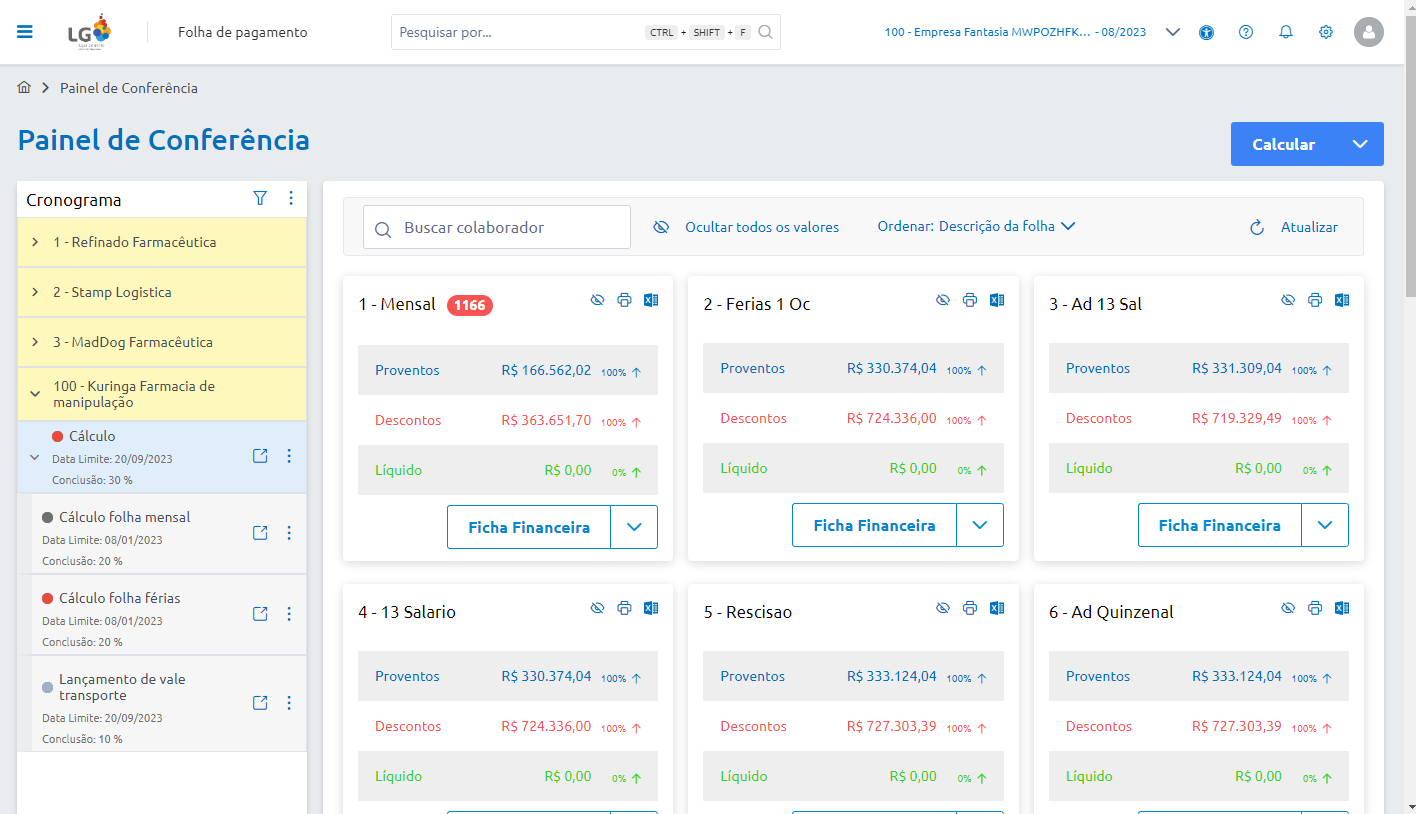Click Ficha Financeira on 2 - Ferias card
This screenshot has width=1416, height=814.
coord(874,525)
